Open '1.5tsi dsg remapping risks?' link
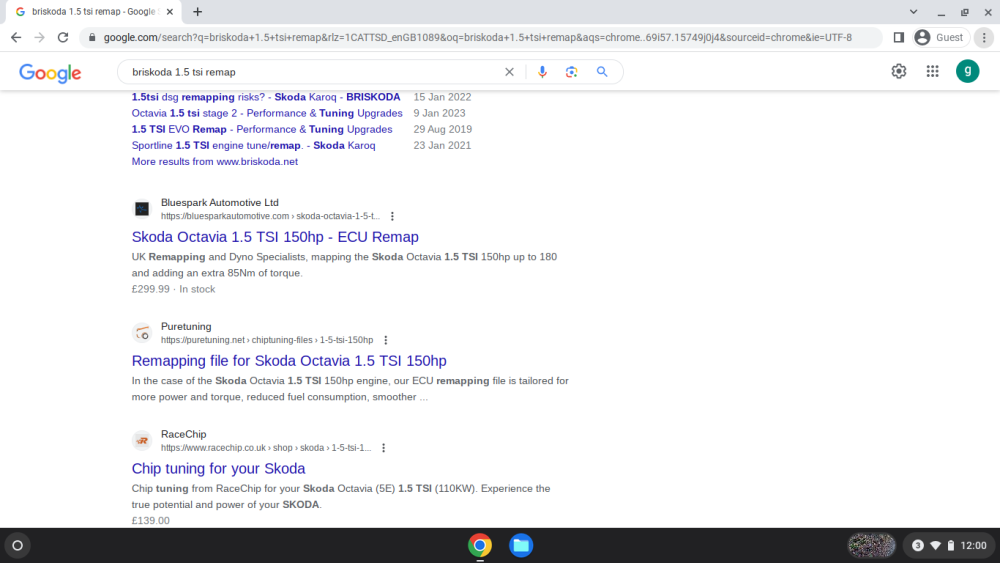The image size is (1000, 563). 266,97
